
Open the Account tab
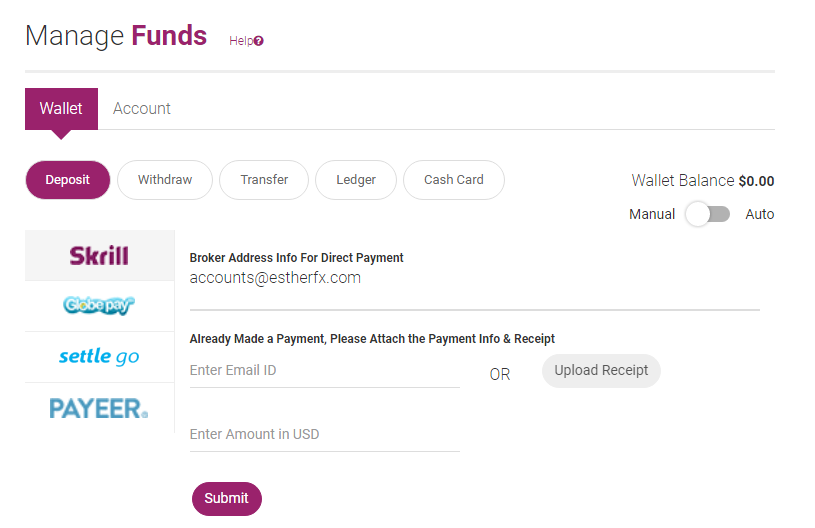click(x=142, y=108)
